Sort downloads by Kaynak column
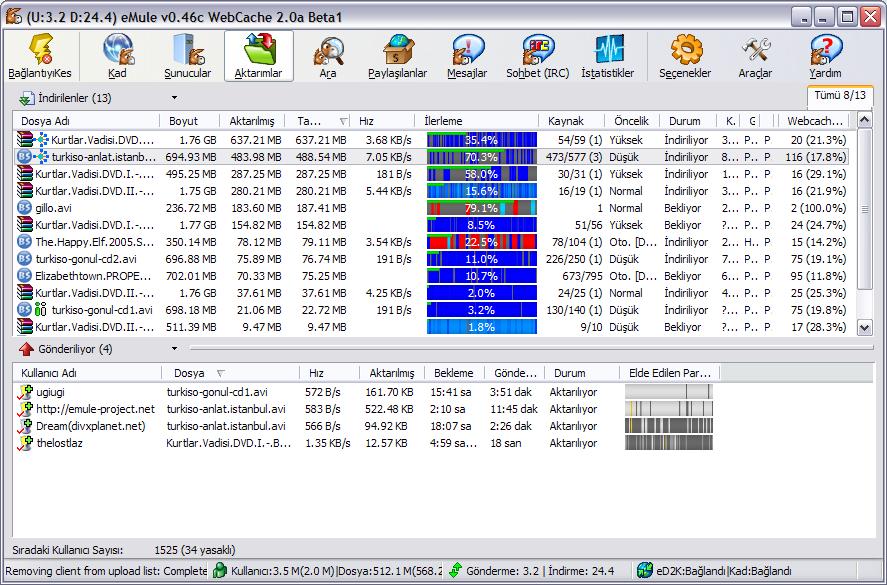This screenshot has width=887, height=585. coord(571,121)
